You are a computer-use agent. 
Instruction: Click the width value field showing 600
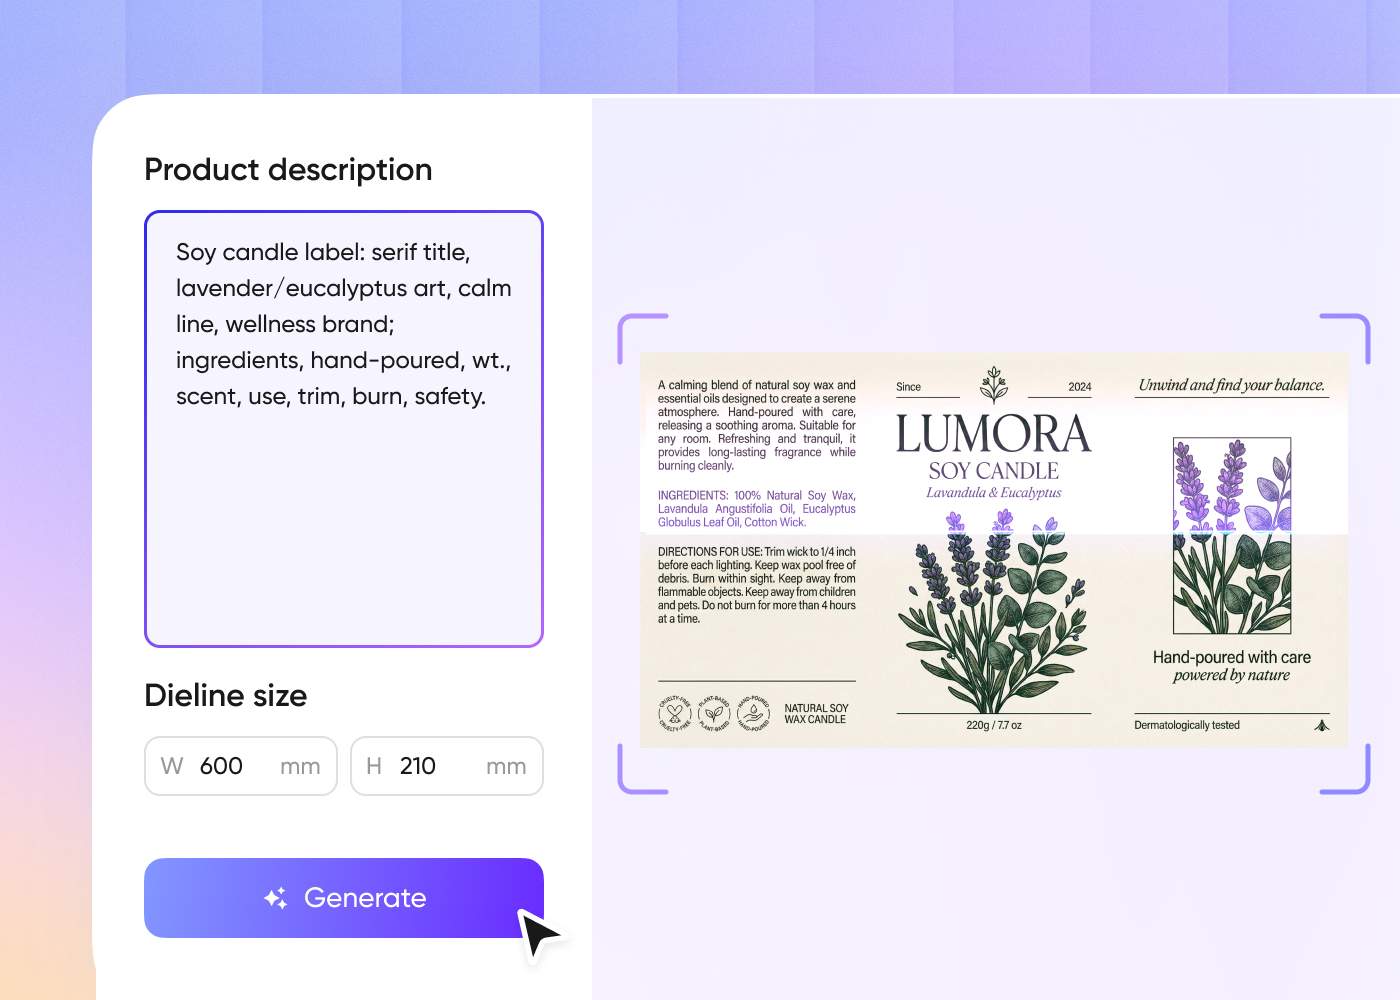tap(221, 766)
